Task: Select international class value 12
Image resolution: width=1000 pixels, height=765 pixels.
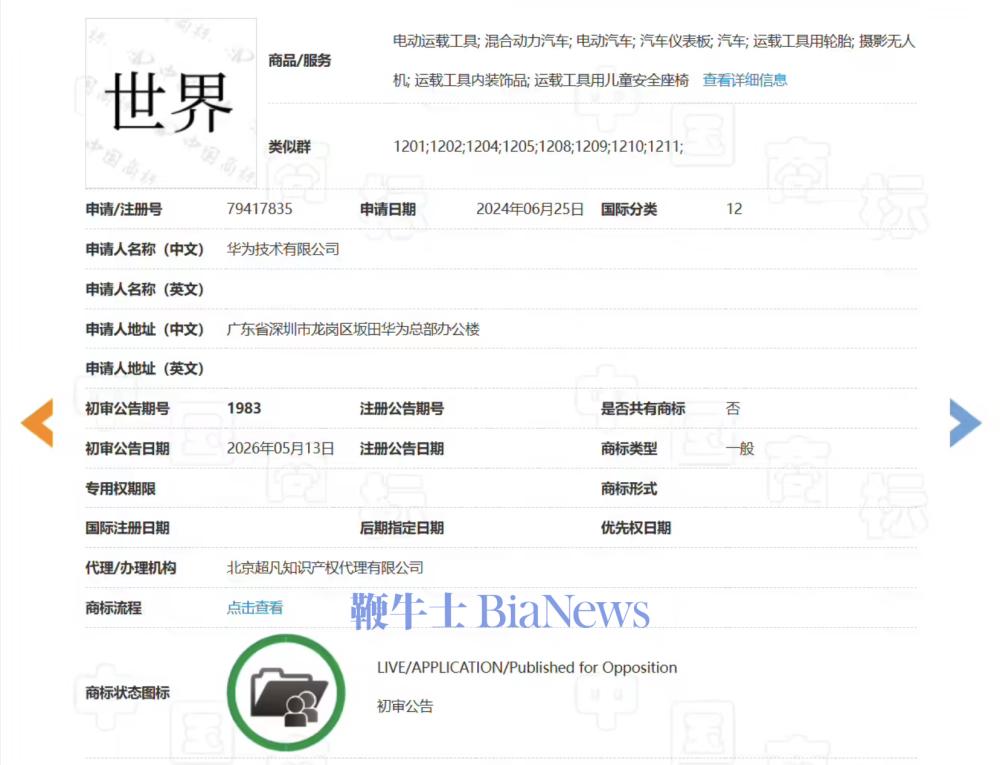Action: [x=734, y=209]
